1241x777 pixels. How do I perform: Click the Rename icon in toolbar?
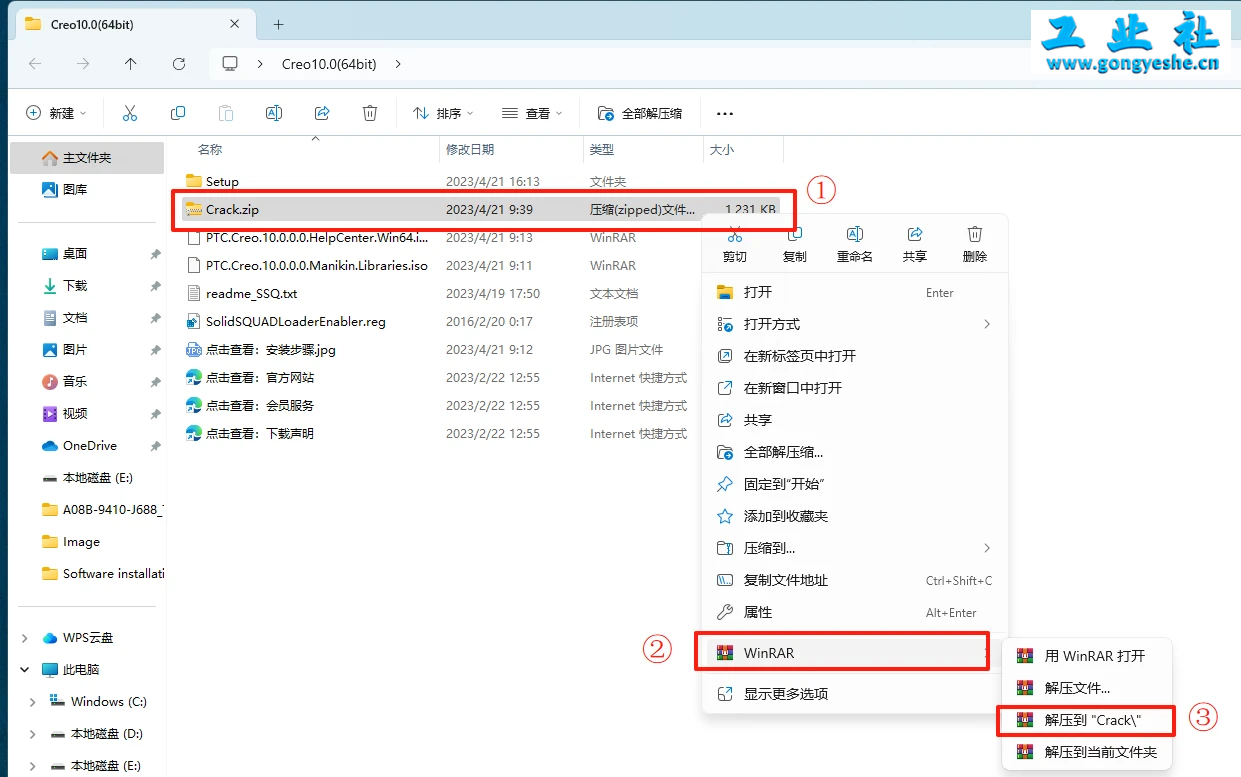(x=274, y=113)
